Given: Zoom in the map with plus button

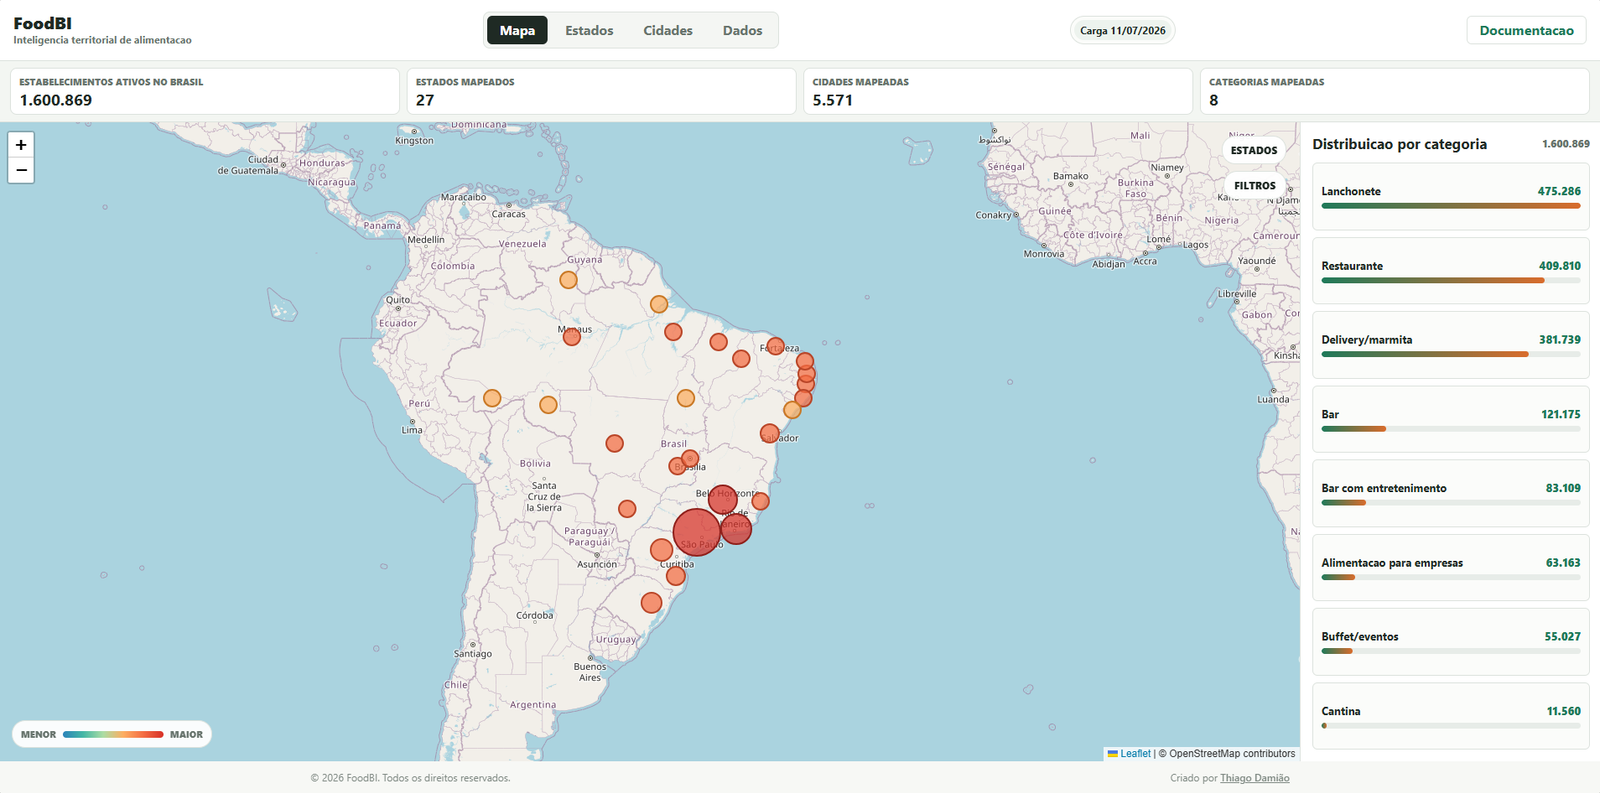Looking at the screenshot, I should [21, 145].
